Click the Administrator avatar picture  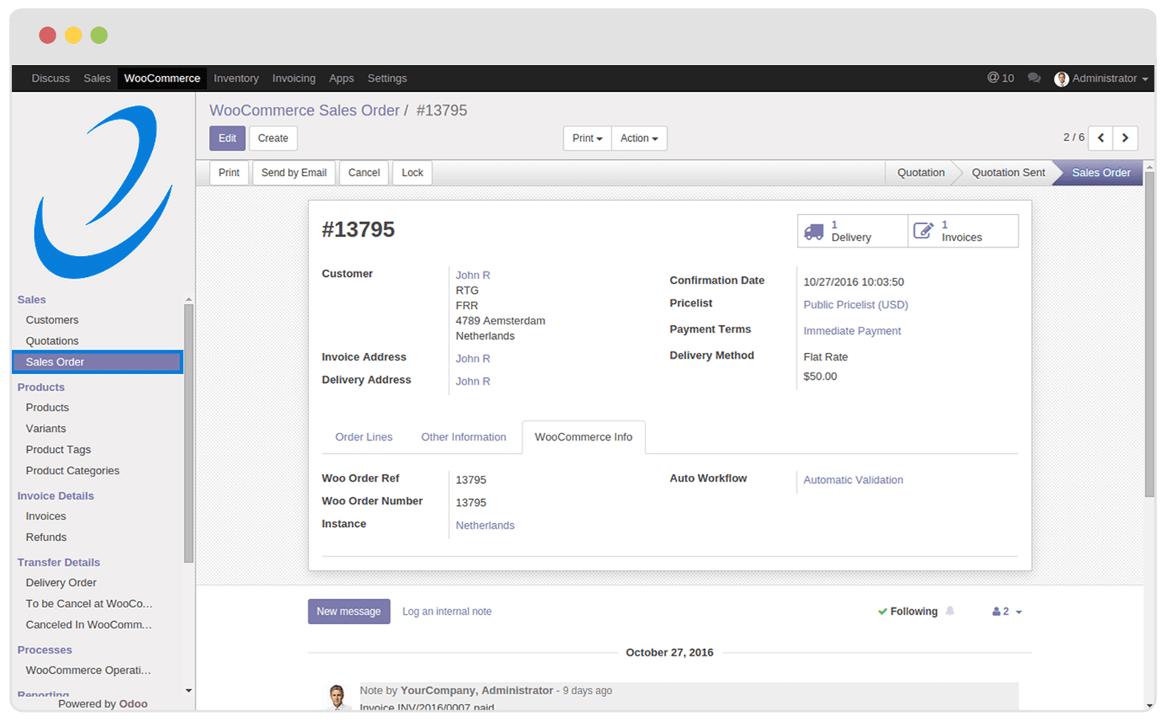(x=1061, y=78)
